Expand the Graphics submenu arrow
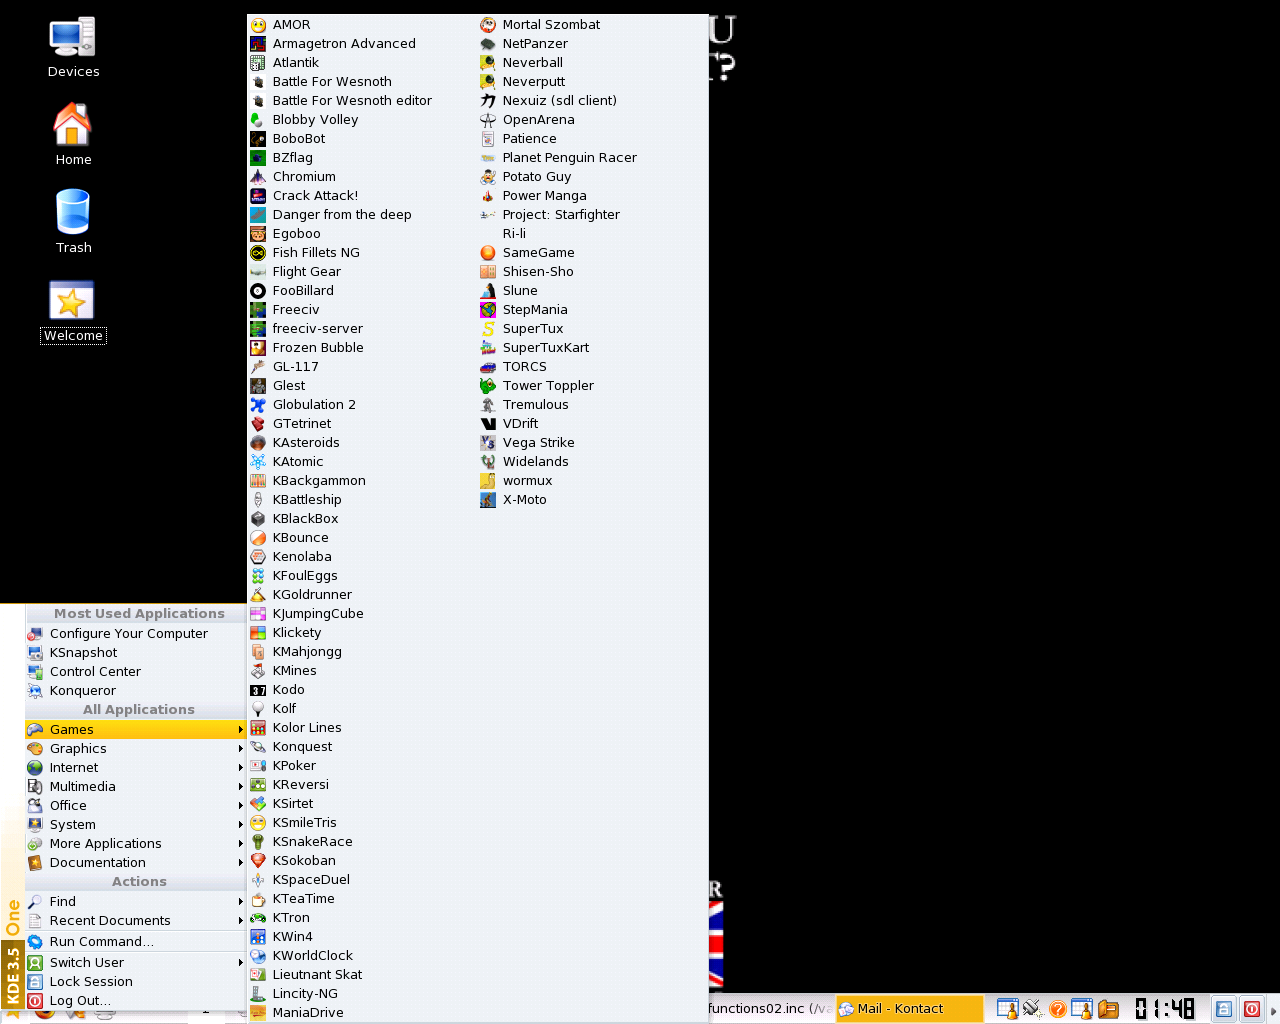The width and height of the screenshot is (1280, 1024). (x=241, y=749)
